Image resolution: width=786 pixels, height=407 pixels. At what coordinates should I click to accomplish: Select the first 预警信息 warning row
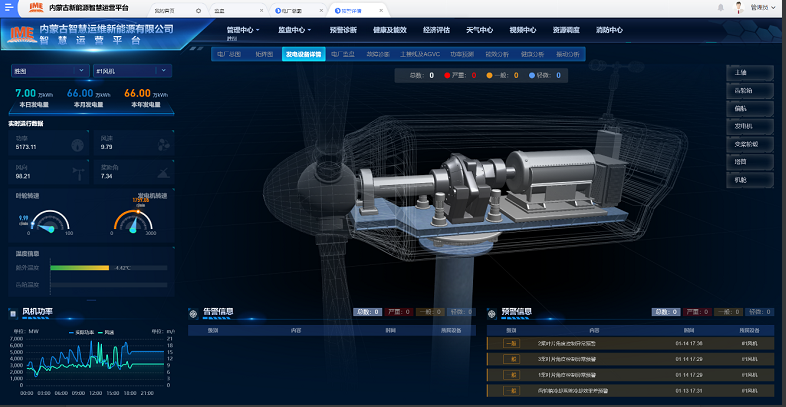[630, 343]
